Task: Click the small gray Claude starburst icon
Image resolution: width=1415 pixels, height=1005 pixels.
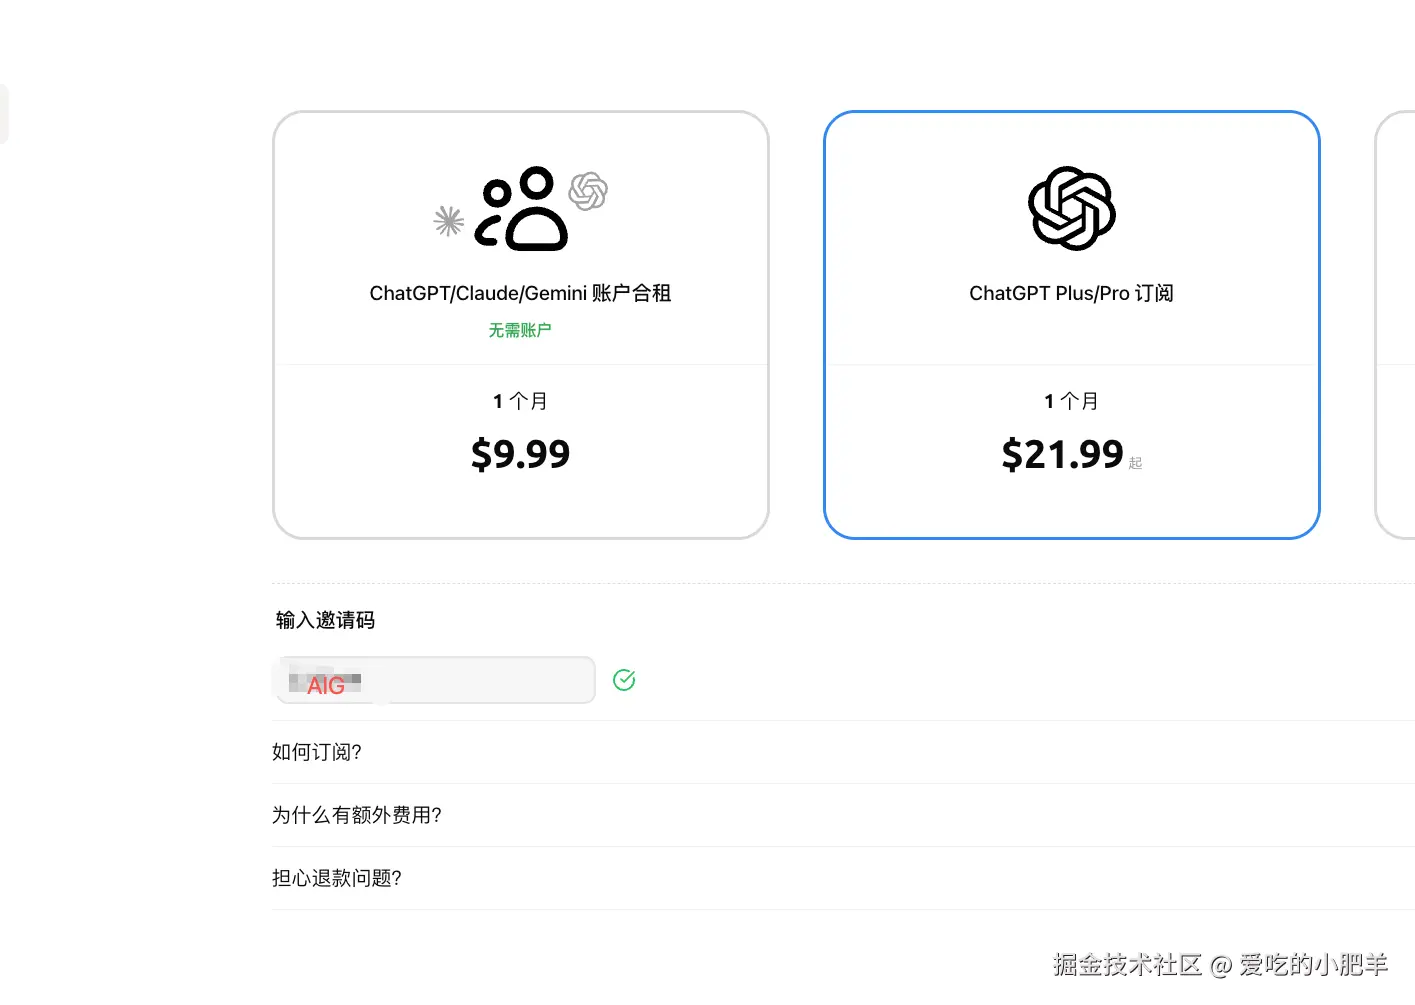Action: (449, 221)
